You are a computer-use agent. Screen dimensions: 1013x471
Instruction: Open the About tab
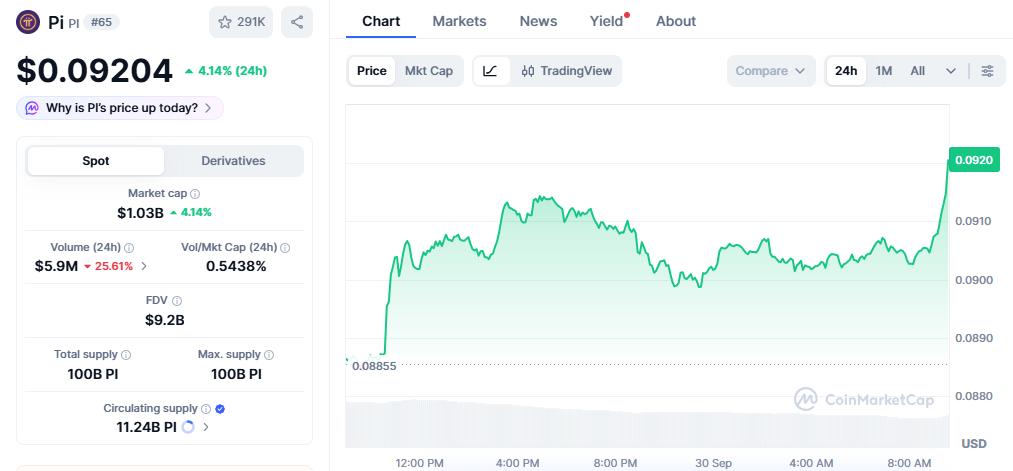(x=676, y=21)
